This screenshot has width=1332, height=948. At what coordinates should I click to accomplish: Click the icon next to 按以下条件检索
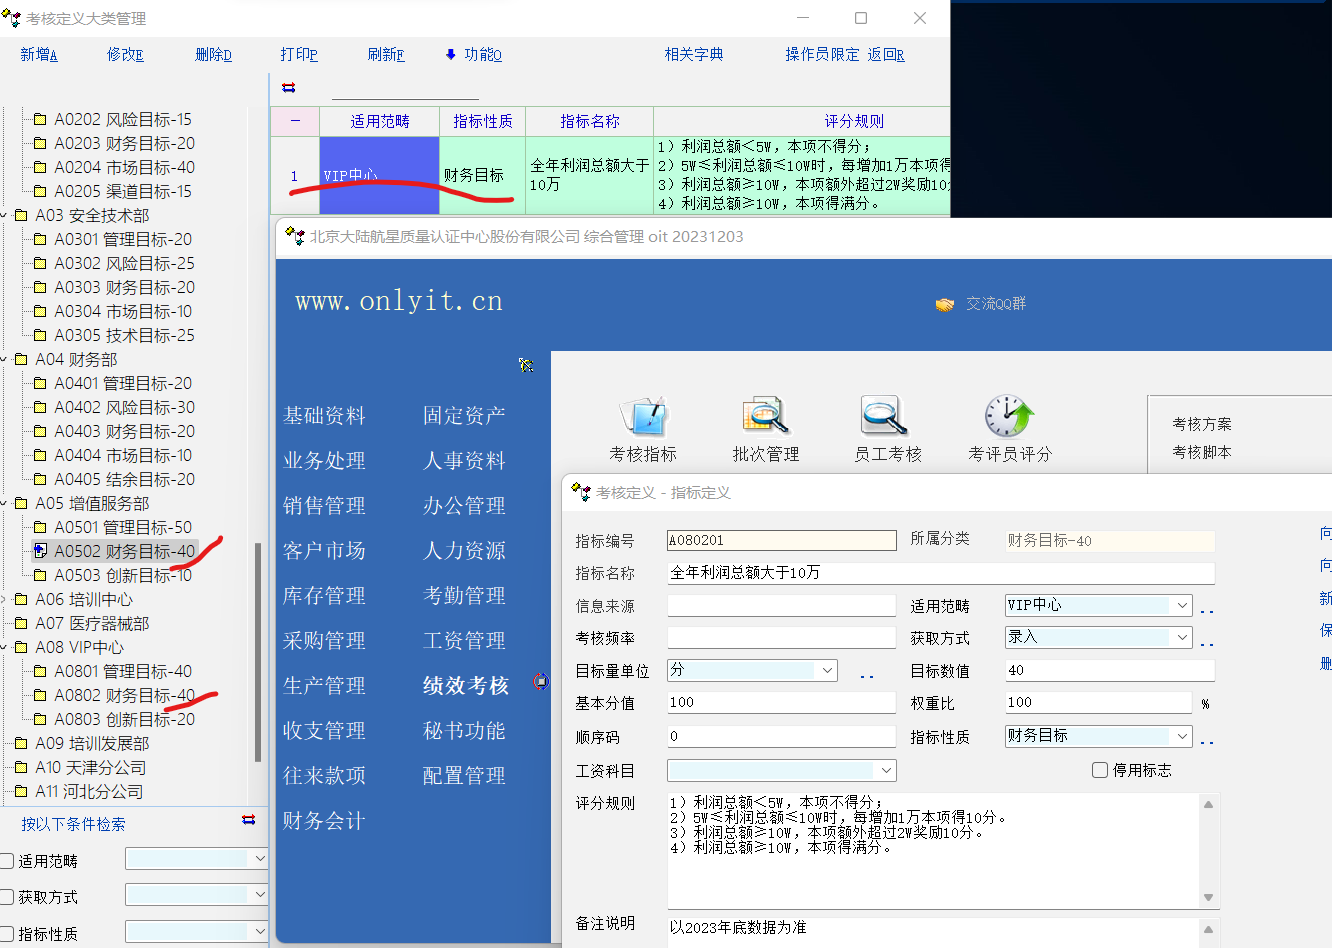[248, 820]
